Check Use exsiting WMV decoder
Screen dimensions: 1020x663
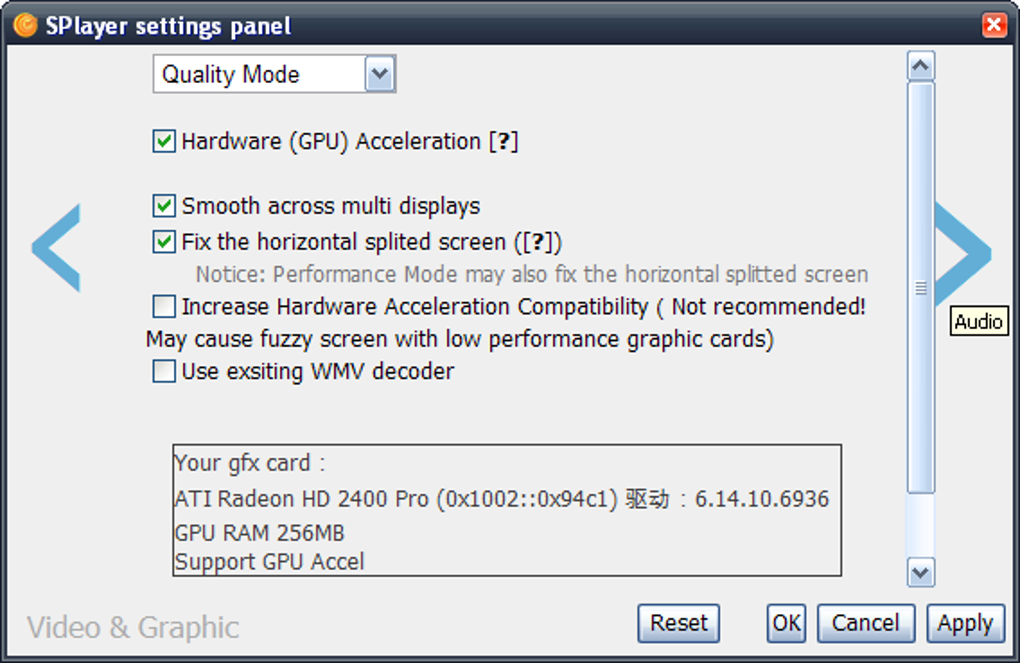click(x=164, y=372)
